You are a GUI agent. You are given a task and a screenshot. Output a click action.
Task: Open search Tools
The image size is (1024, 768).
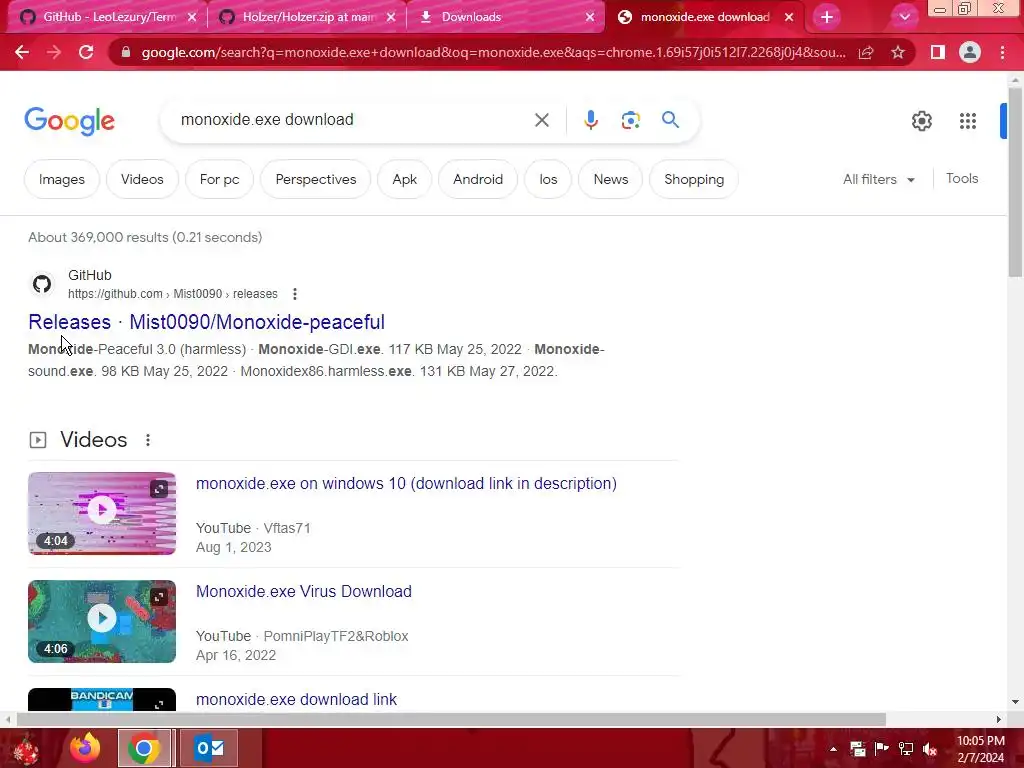(961, 178)
